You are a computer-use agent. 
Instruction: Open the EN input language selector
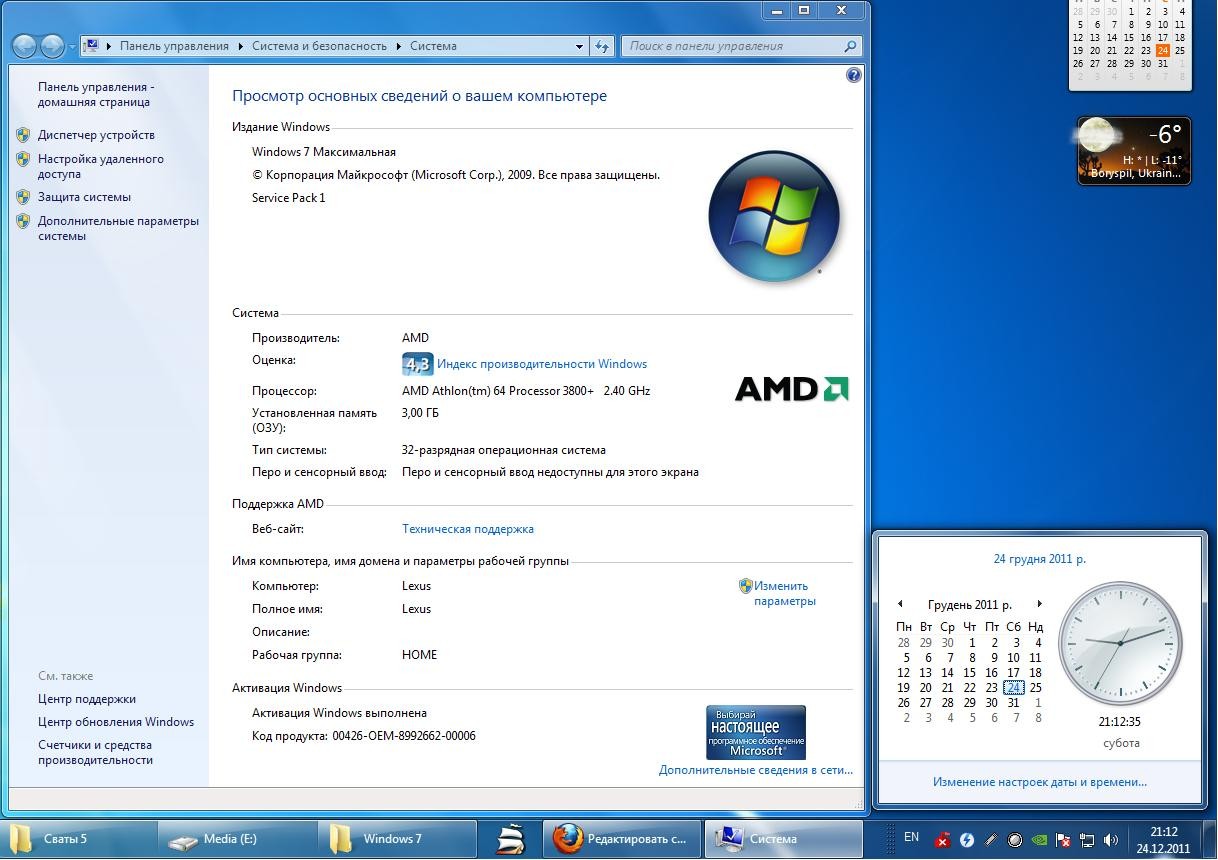click(x=911, y=837)
